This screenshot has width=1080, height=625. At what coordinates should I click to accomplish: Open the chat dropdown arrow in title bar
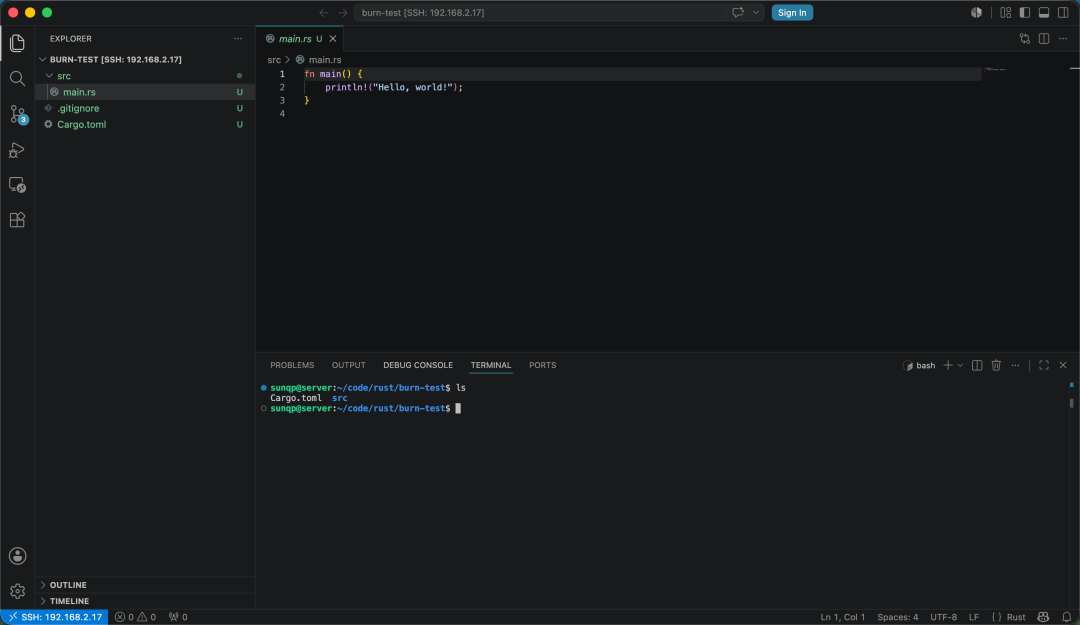tap(756, 12)
